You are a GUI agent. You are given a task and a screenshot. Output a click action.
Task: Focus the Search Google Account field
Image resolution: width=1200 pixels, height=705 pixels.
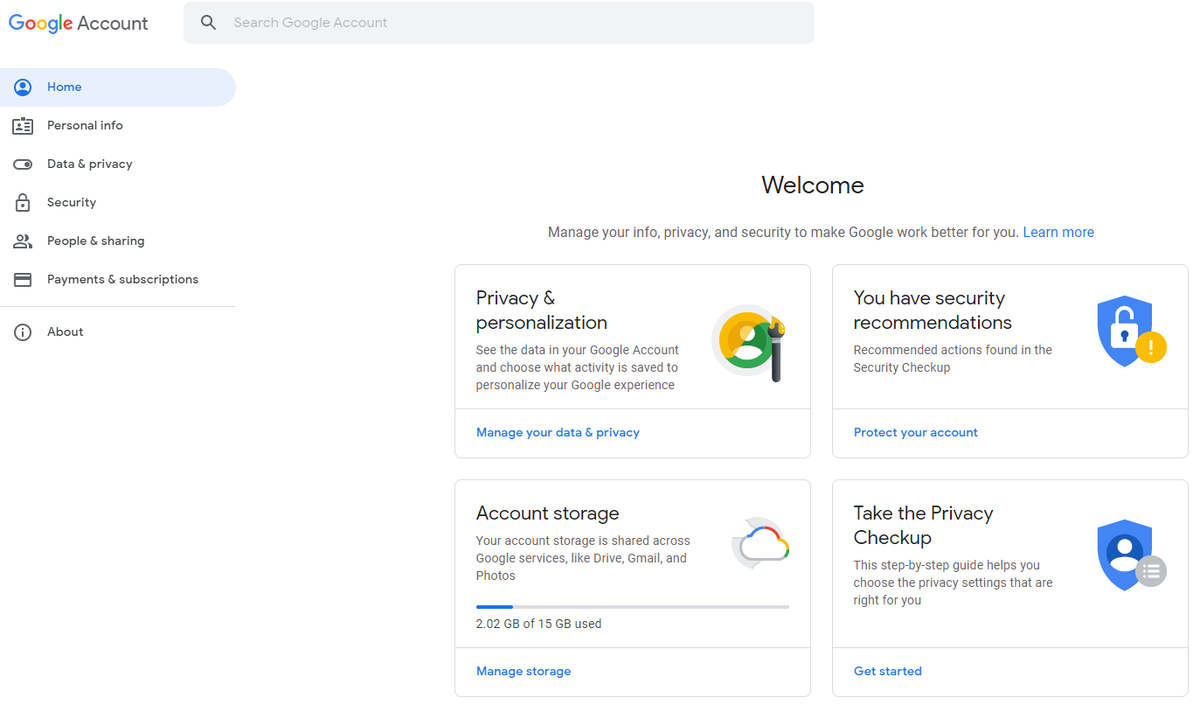point(499,22)
